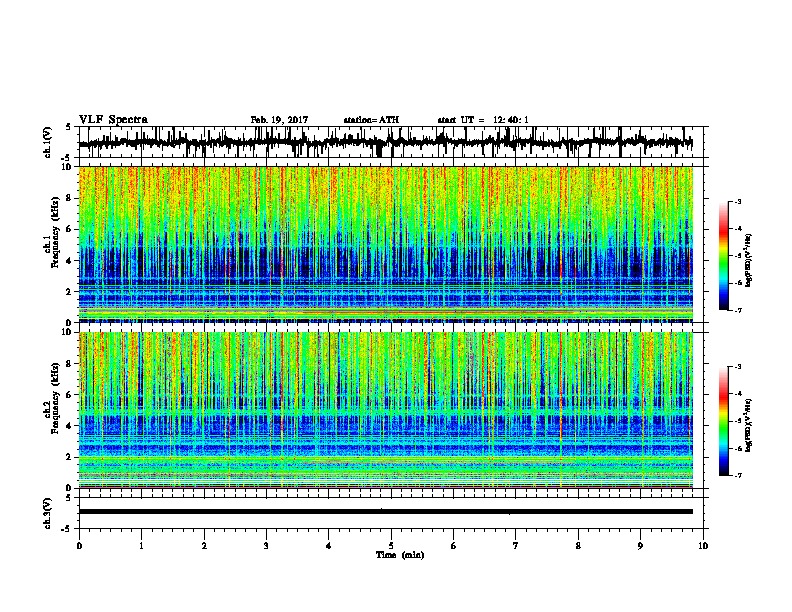792x612 pixels.
Task: Click the "station=ATH" header label
Action: 371,120
